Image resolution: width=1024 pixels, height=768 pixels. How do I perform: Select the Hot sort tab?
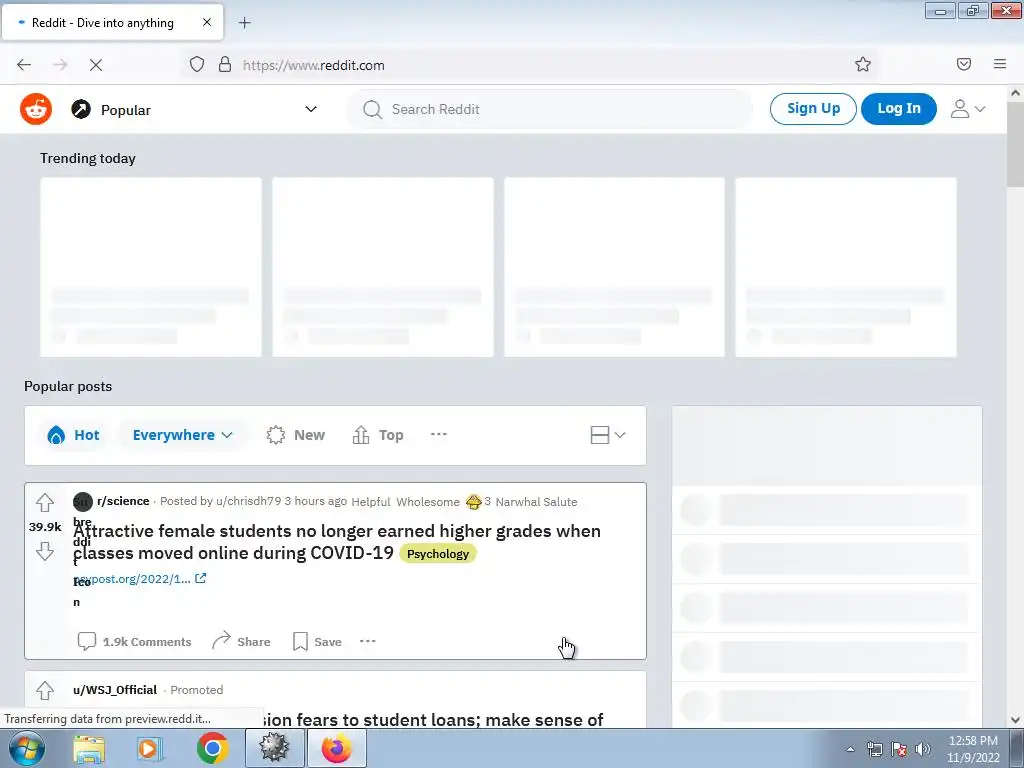(73, 435)
